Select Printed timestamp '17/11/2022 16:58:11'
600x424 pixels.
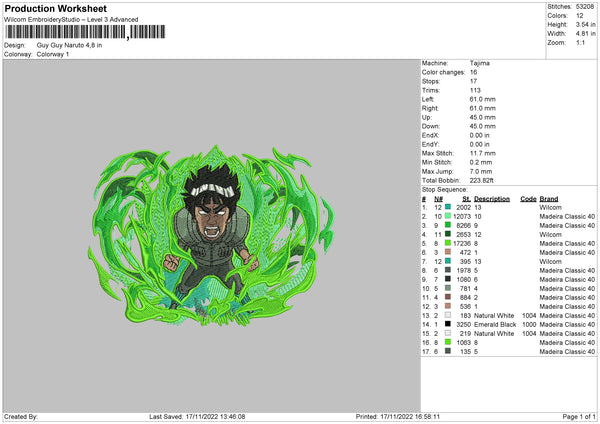point(410,417)
